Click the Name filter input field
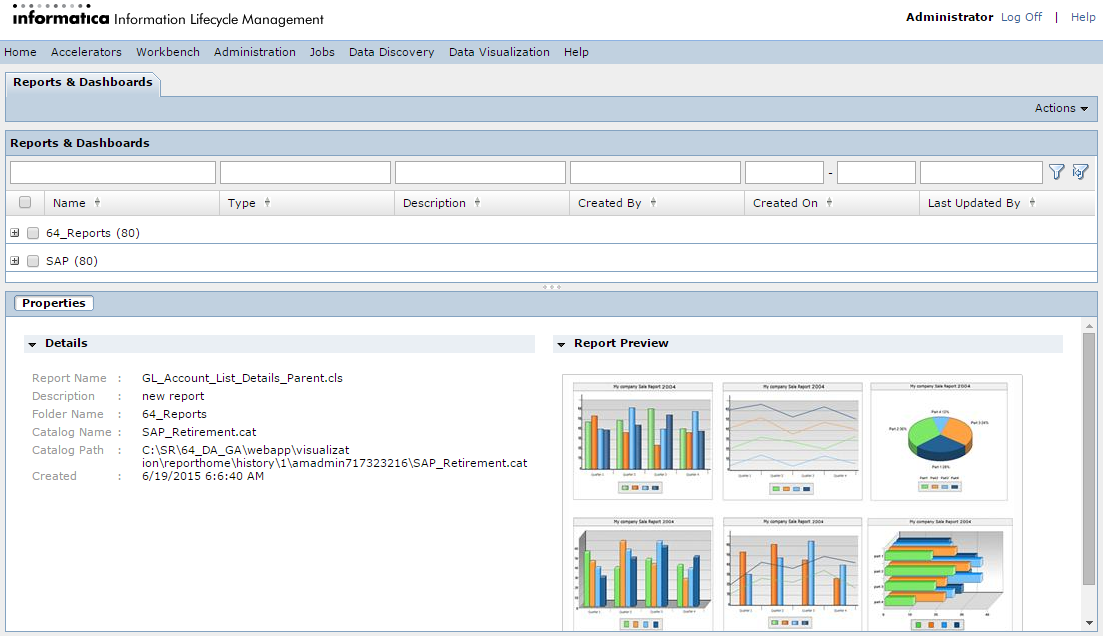The width and height of the screenshot is (1103, 636). pos(113,172)
